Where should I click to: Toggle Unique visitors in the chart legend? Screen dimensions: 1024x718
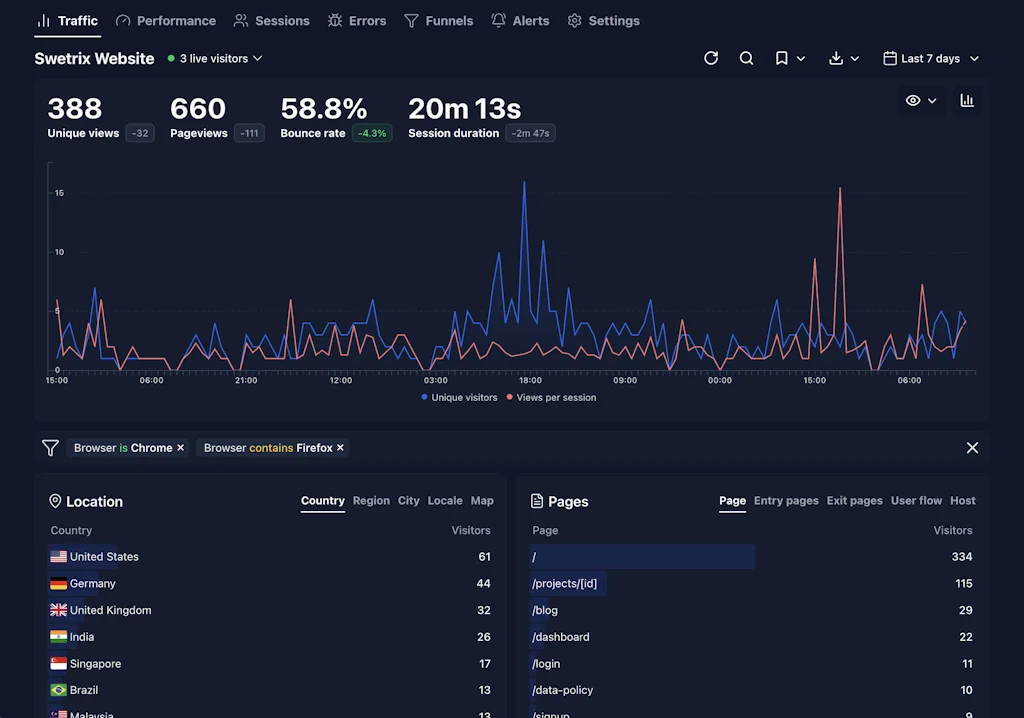[459, 397]
